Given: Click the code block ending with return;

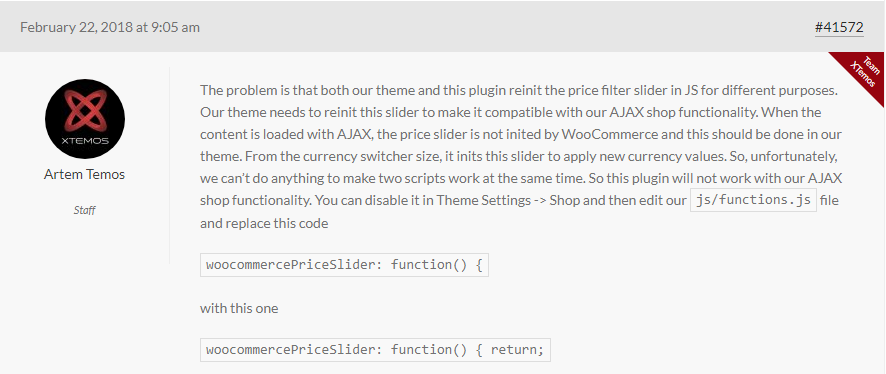Looking at the screenshot, I should pyautogui.click(x=375, y=350).
